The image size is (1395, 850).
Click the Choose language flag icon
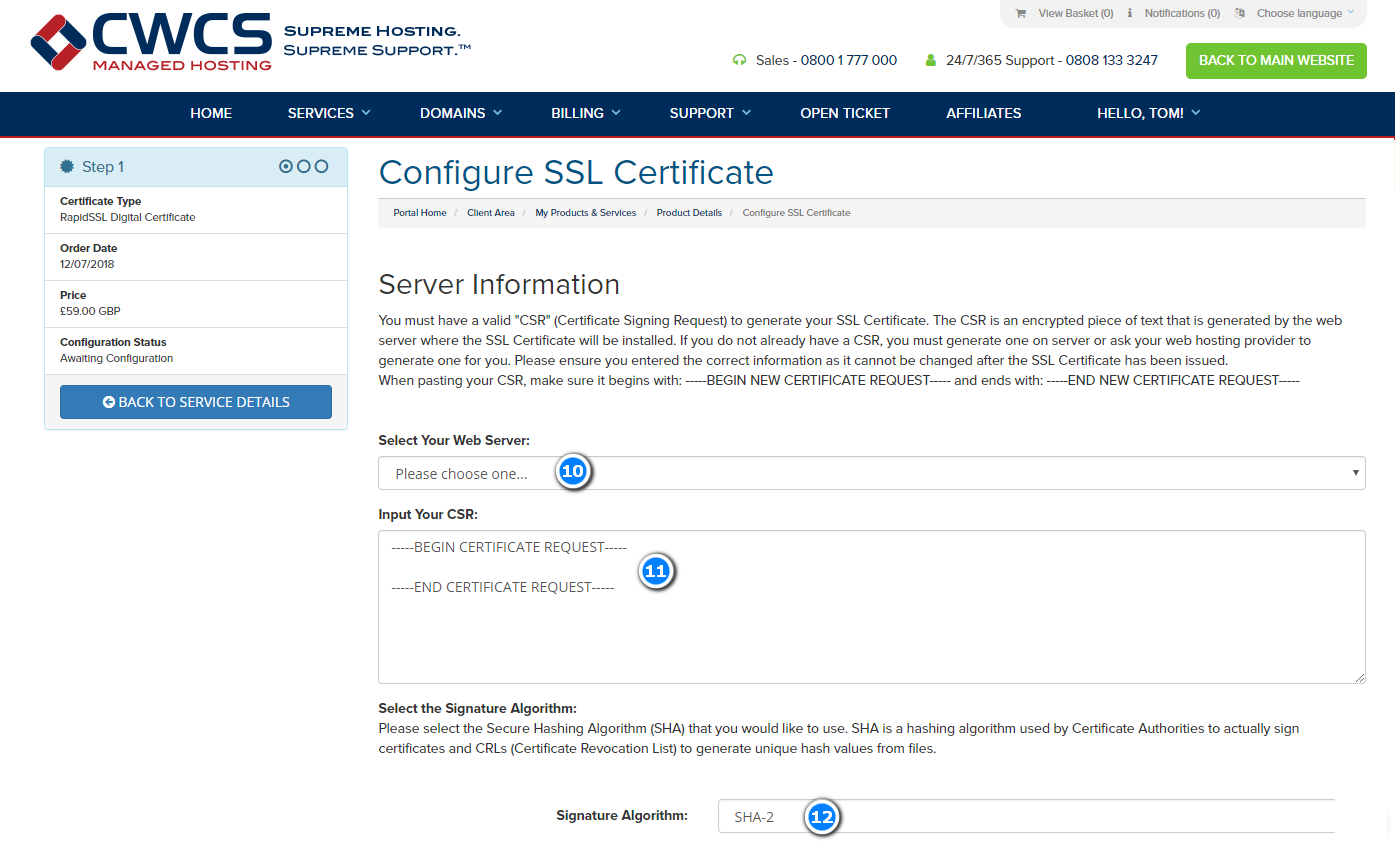(x=1240, y=14)
